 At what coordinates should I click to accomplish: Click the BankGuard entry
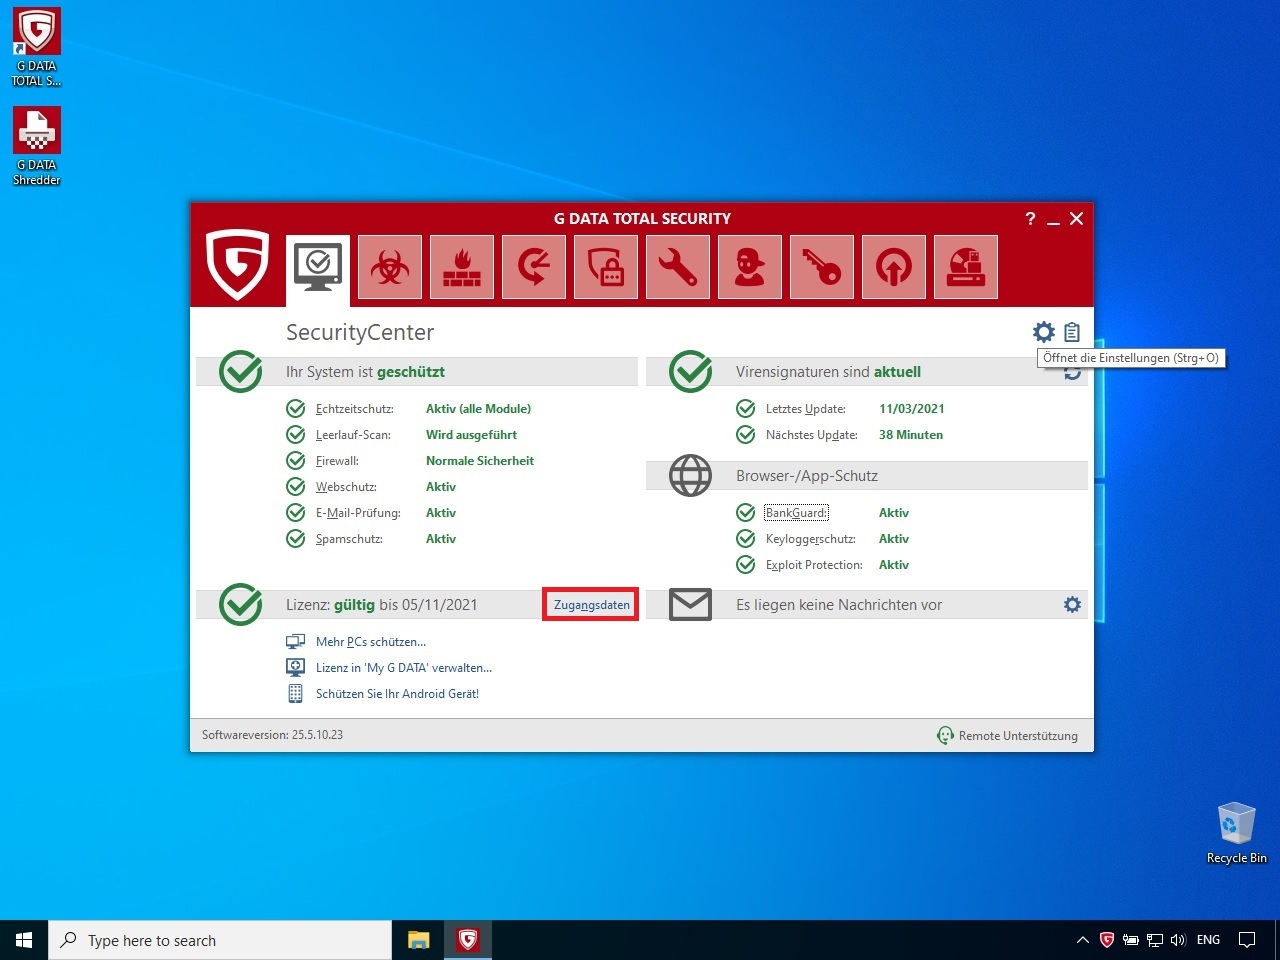coord(797,513)
